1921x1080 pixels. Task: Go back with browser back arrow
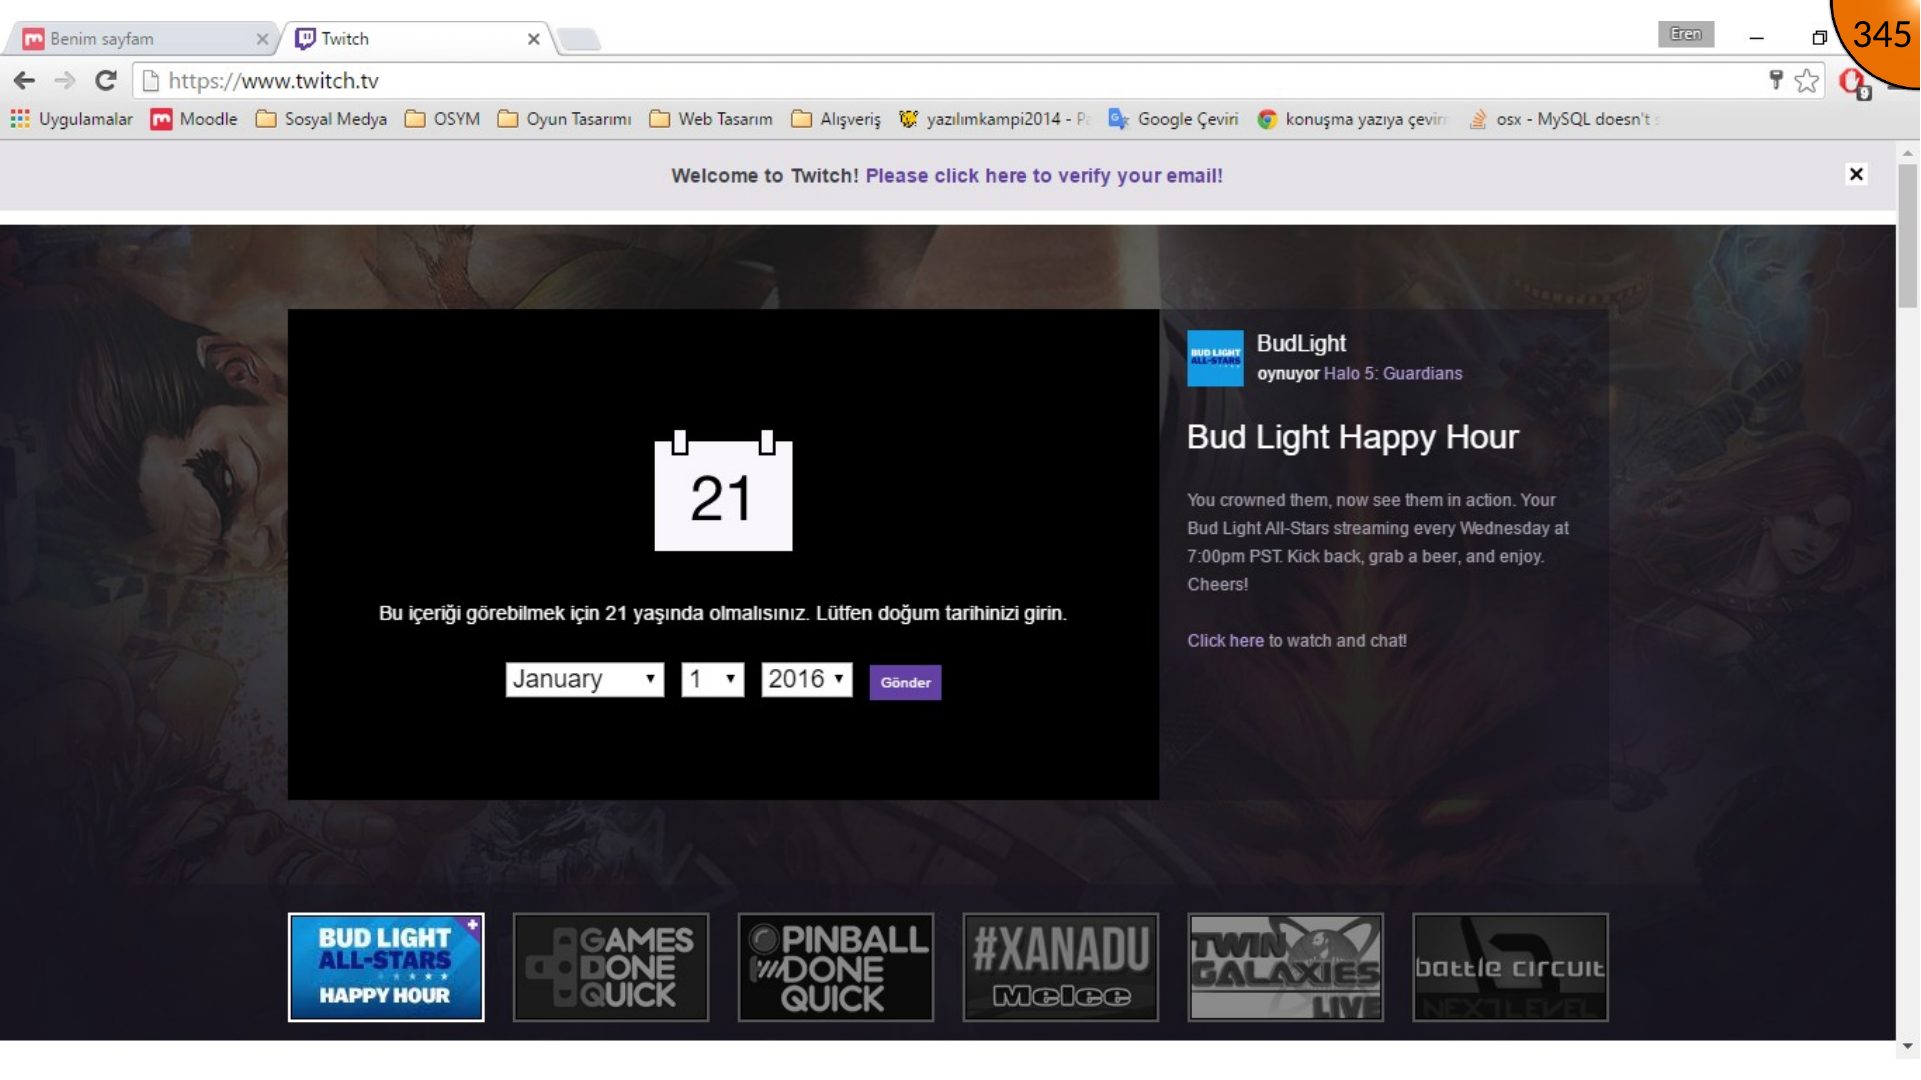[24, 81]
